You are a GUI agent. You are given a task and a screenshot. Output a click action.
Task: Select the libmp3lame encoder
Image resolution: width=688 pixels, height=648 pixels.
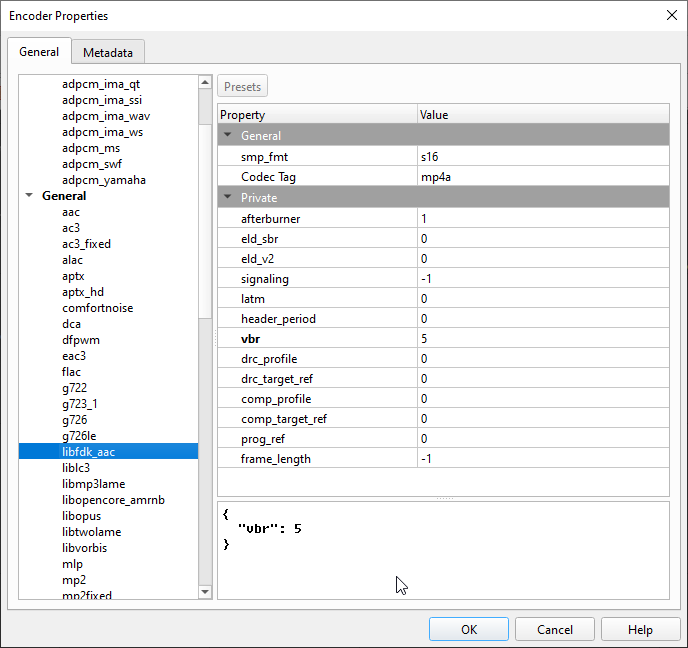click(x=93, y=484)
